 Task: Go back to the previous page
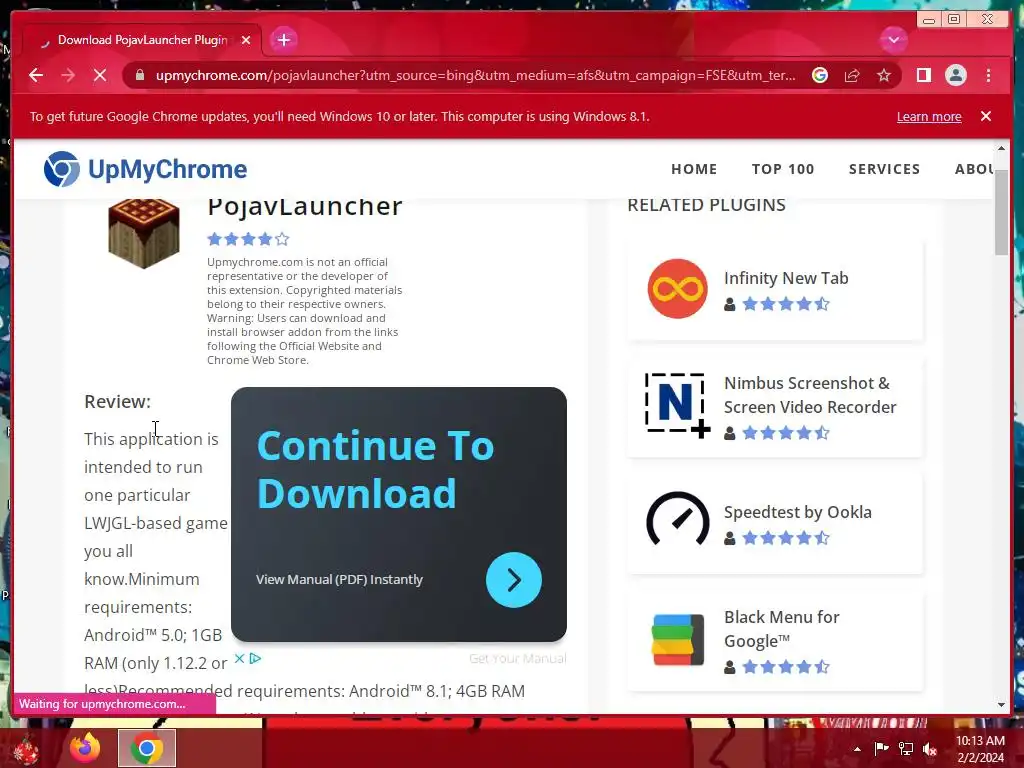[36, 75]
